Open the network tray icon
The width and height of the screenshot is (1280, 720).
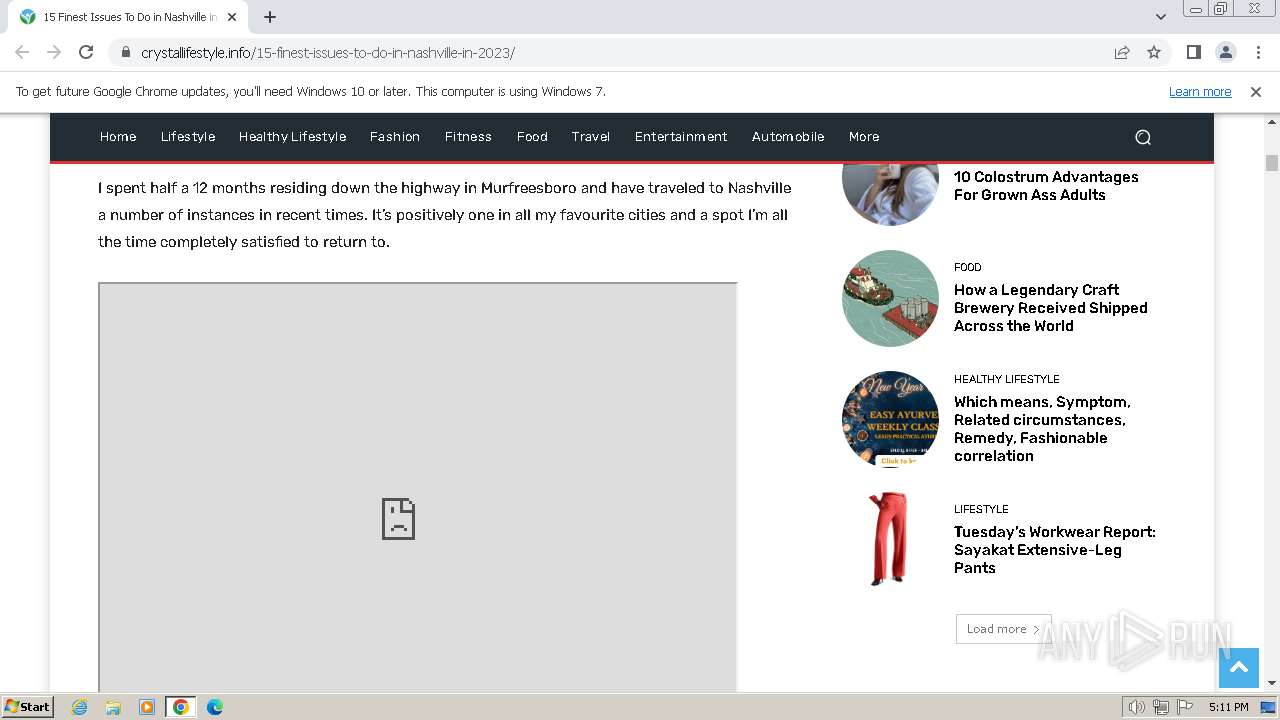pos(1161,707)
